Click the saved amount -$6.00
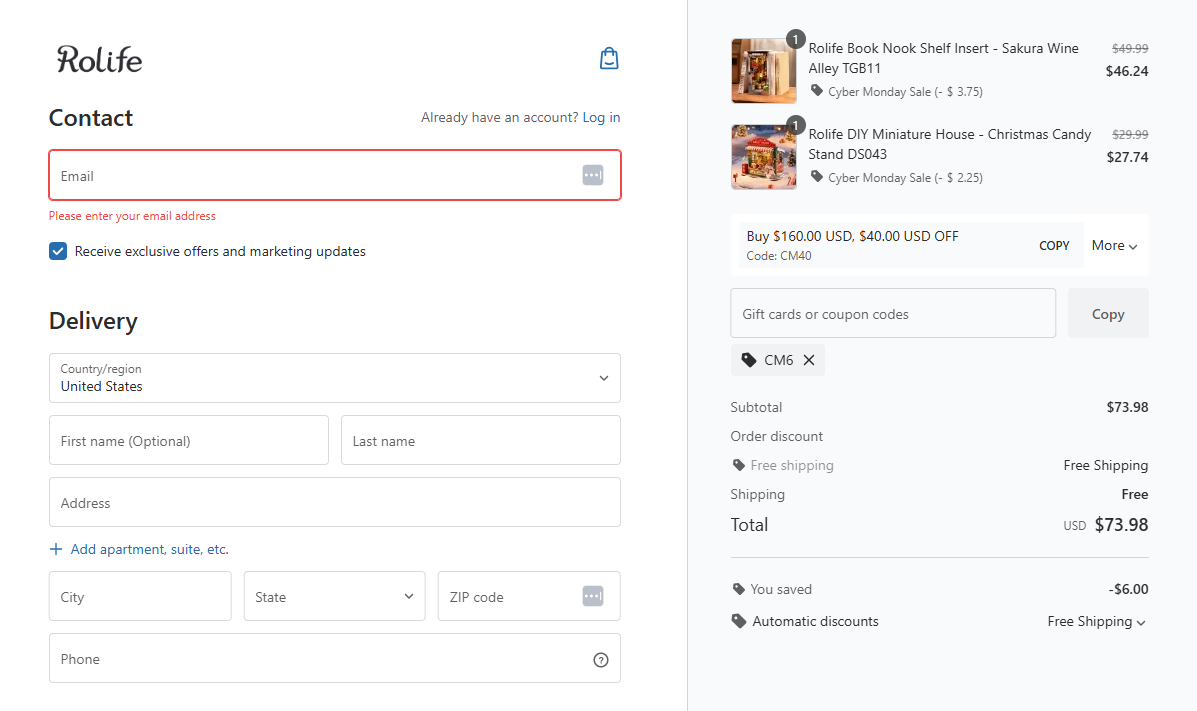Screen dimensions: 1197x711 click(x=1128, y=589)
